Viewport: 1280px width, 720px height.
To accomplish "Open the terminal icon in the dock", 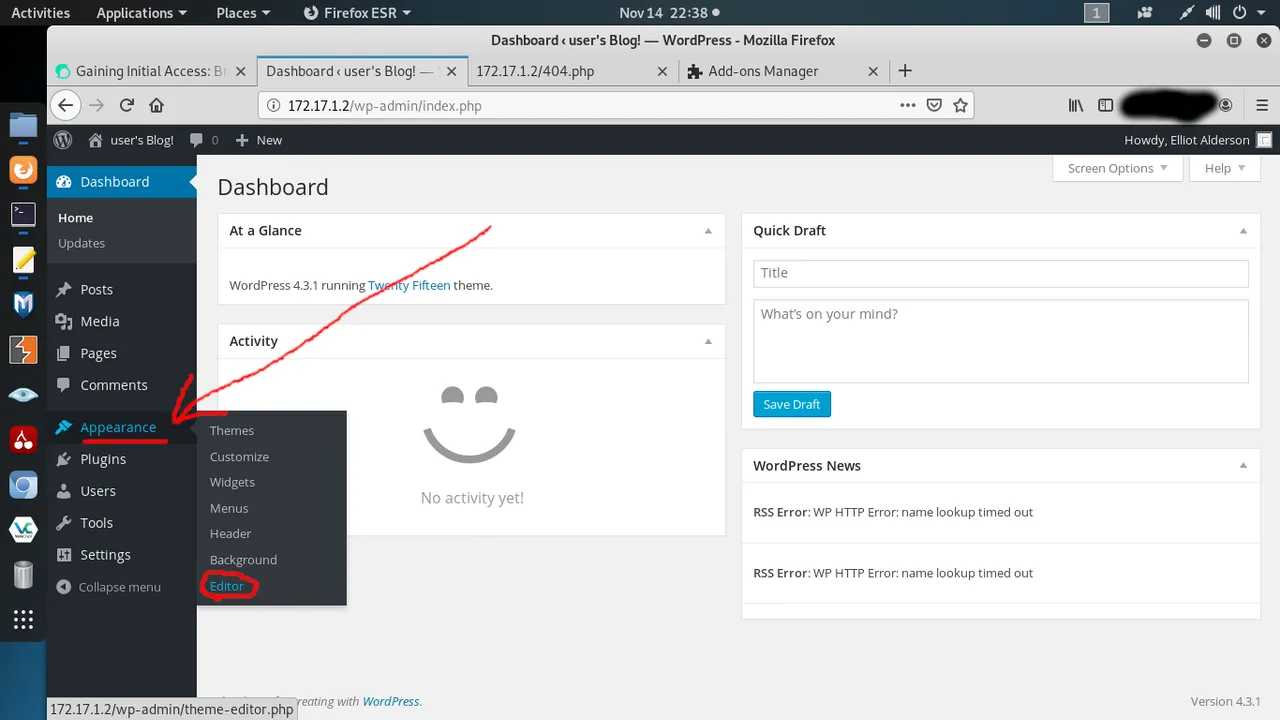I will 23,214.
